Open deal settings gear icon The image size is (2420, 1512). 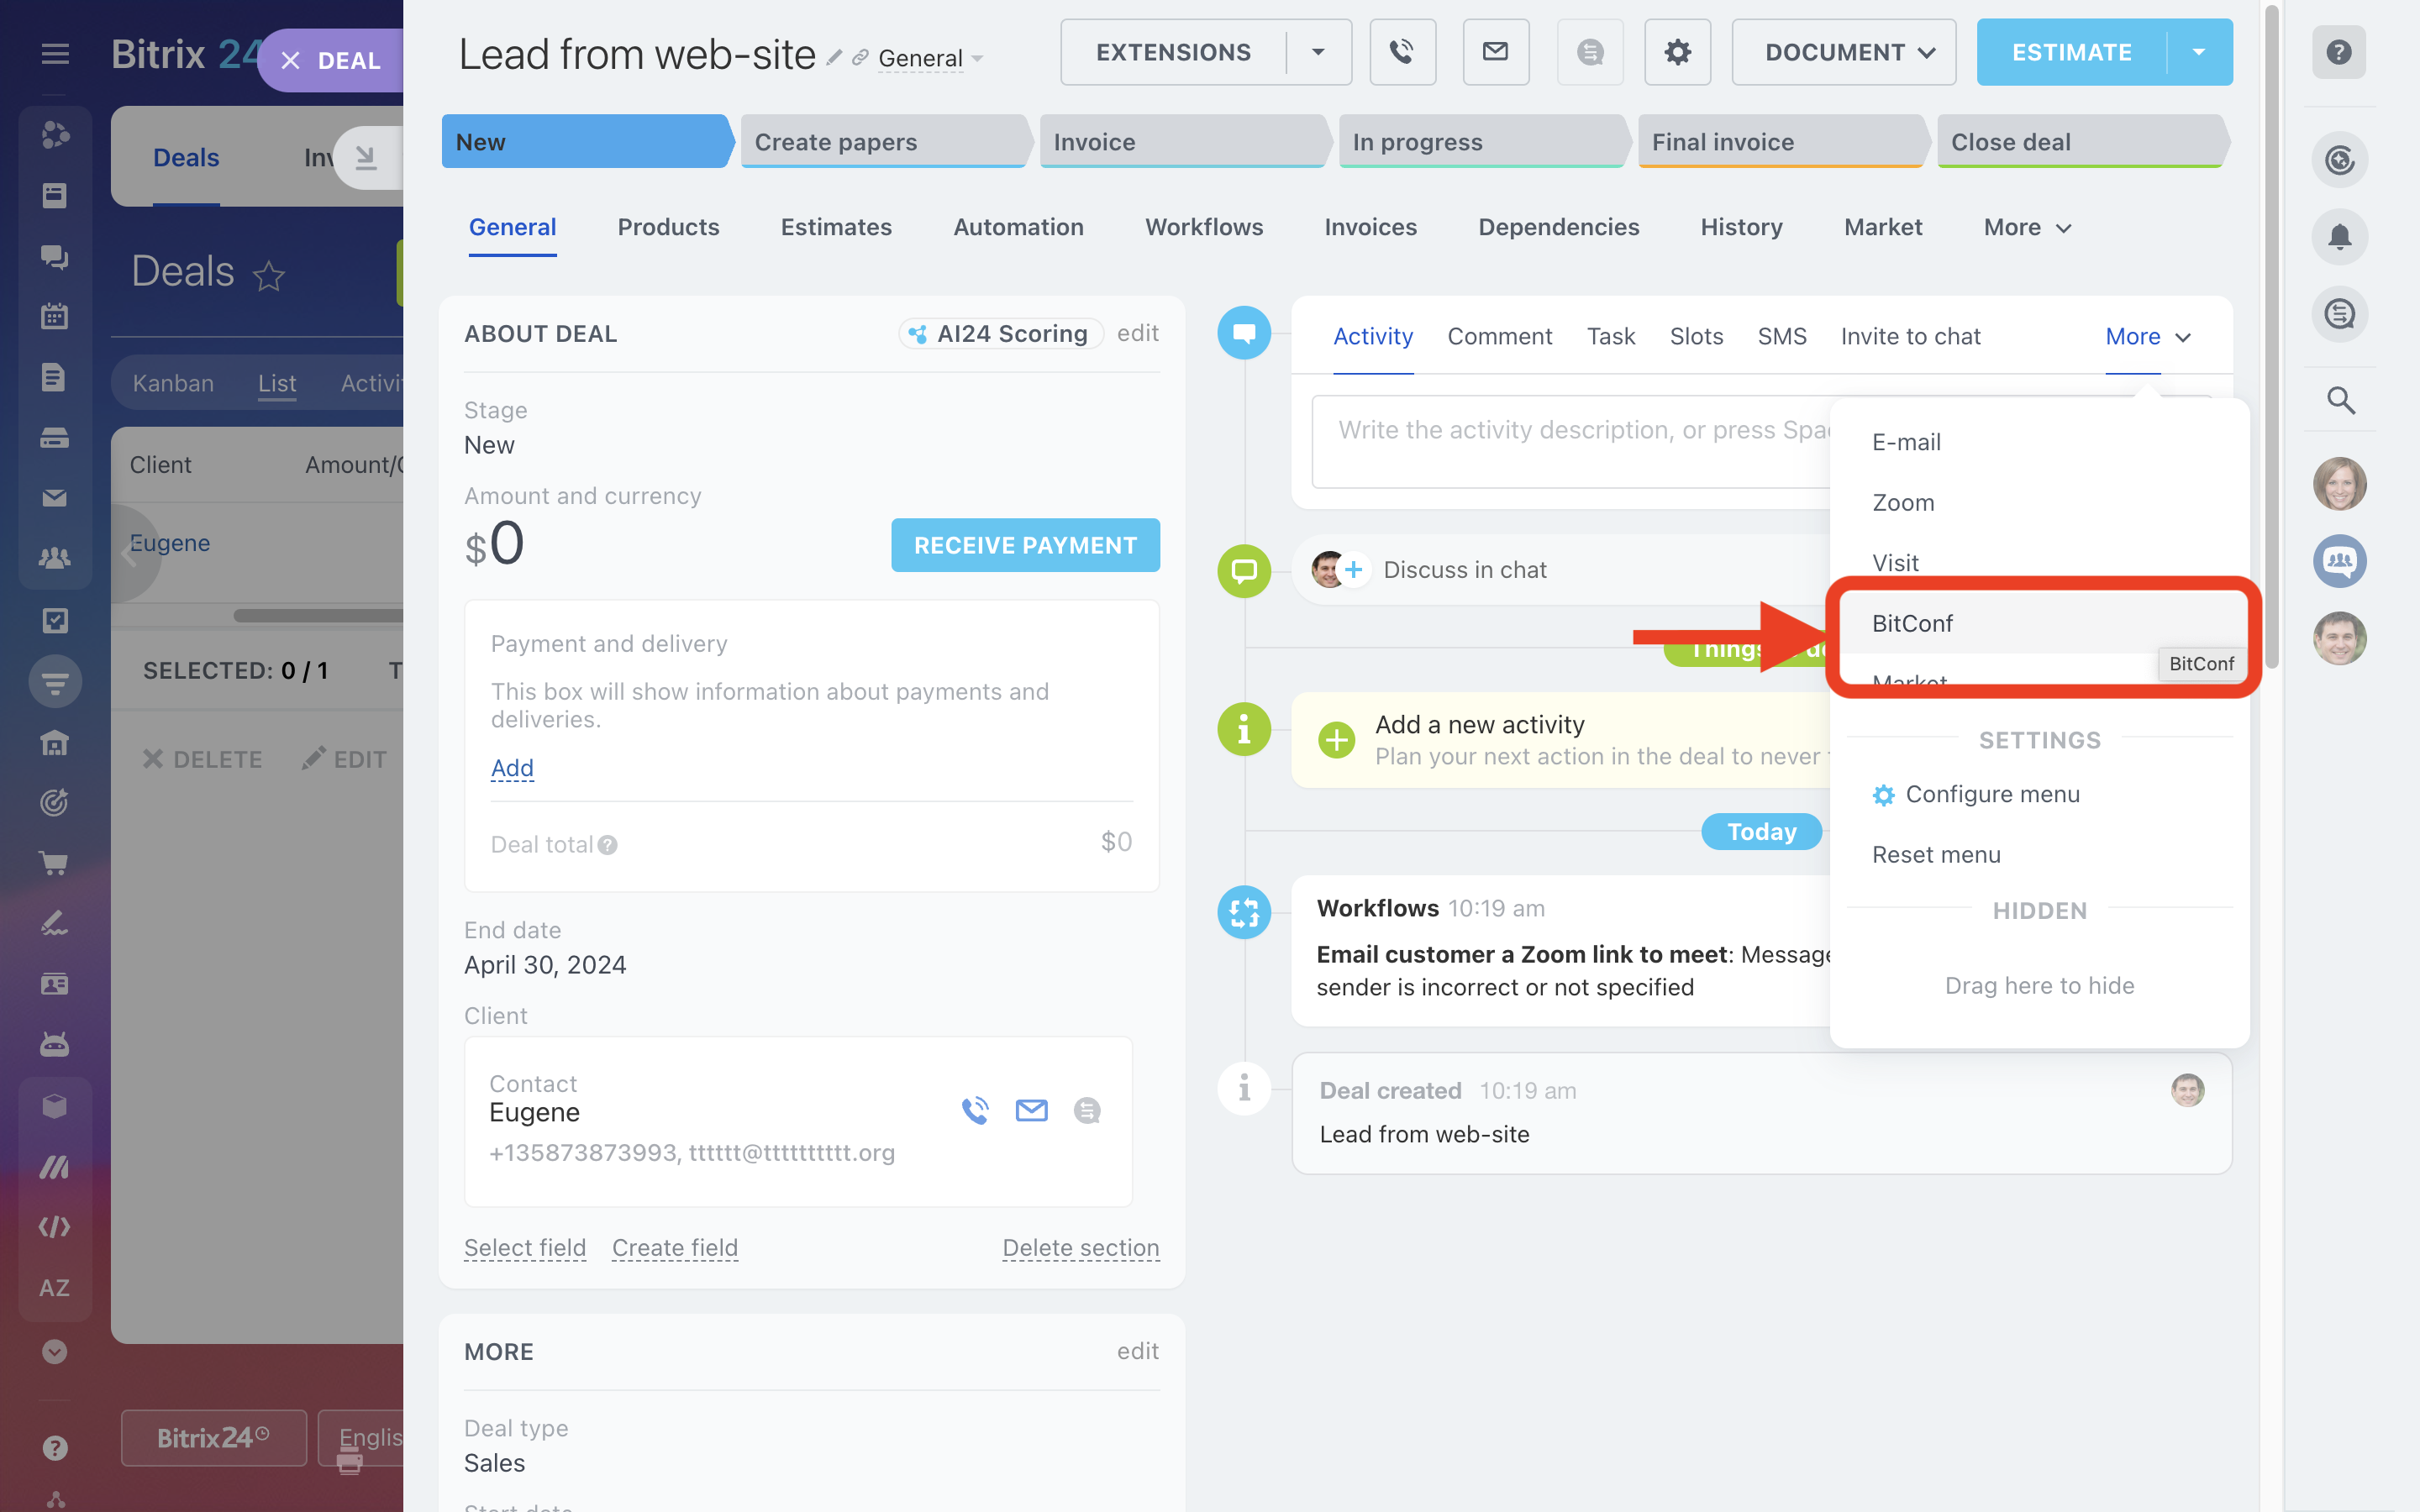click(x=1677, y=52)
